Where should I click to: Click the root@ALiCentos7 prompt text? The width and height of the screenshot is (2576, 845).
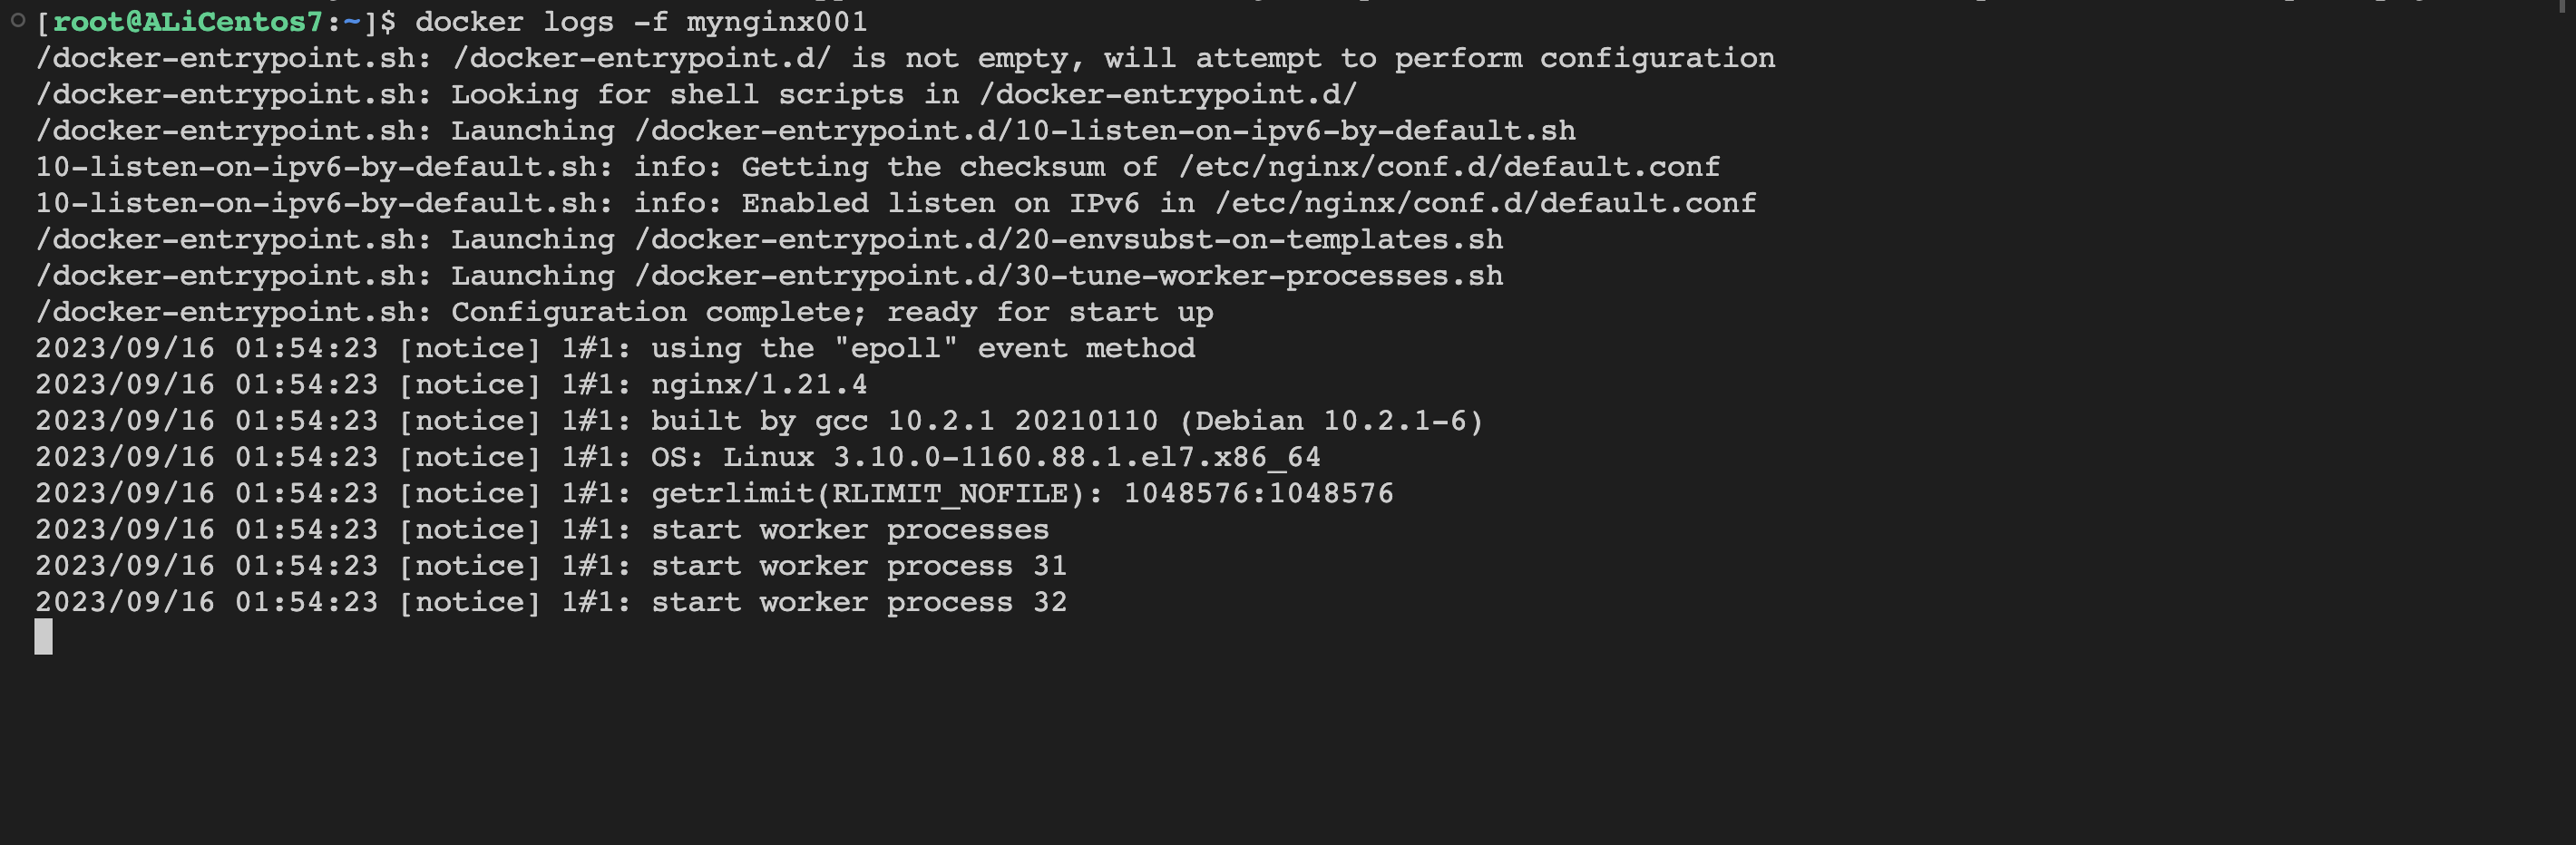[x=187, y=22]
